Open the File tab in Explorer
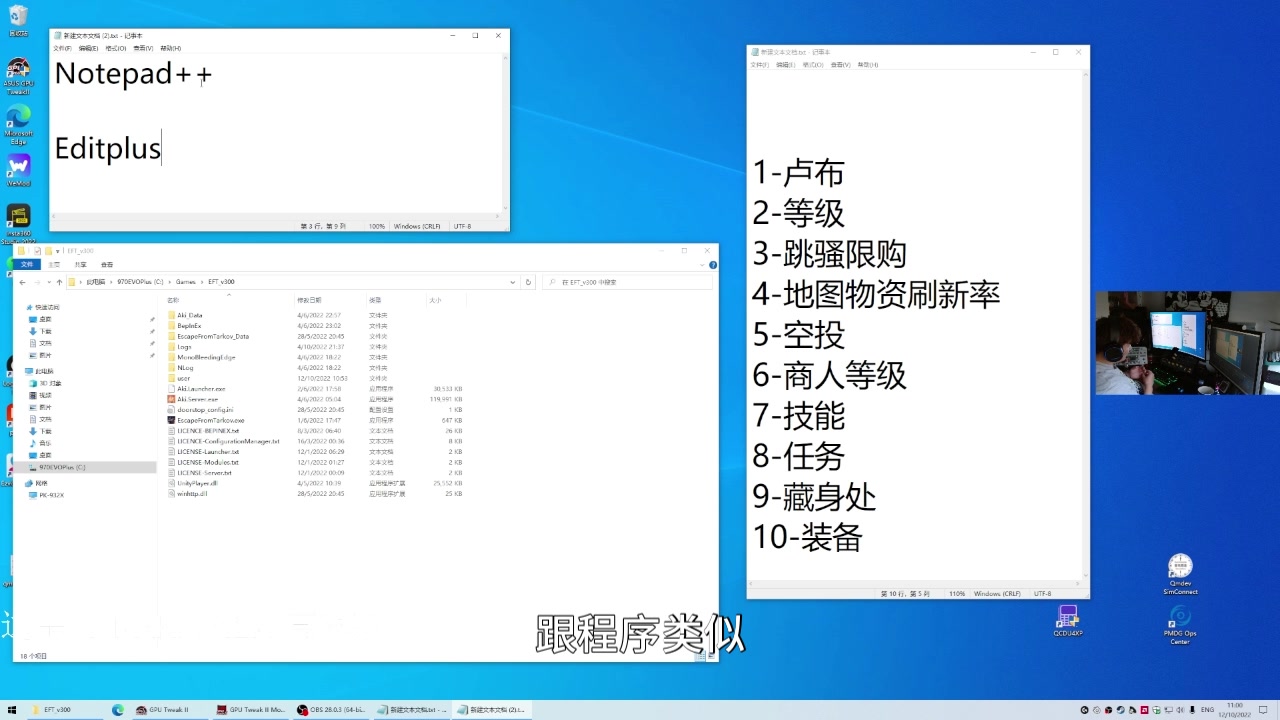The height and width of the screenshot is (720, 1280). [27, 265]
